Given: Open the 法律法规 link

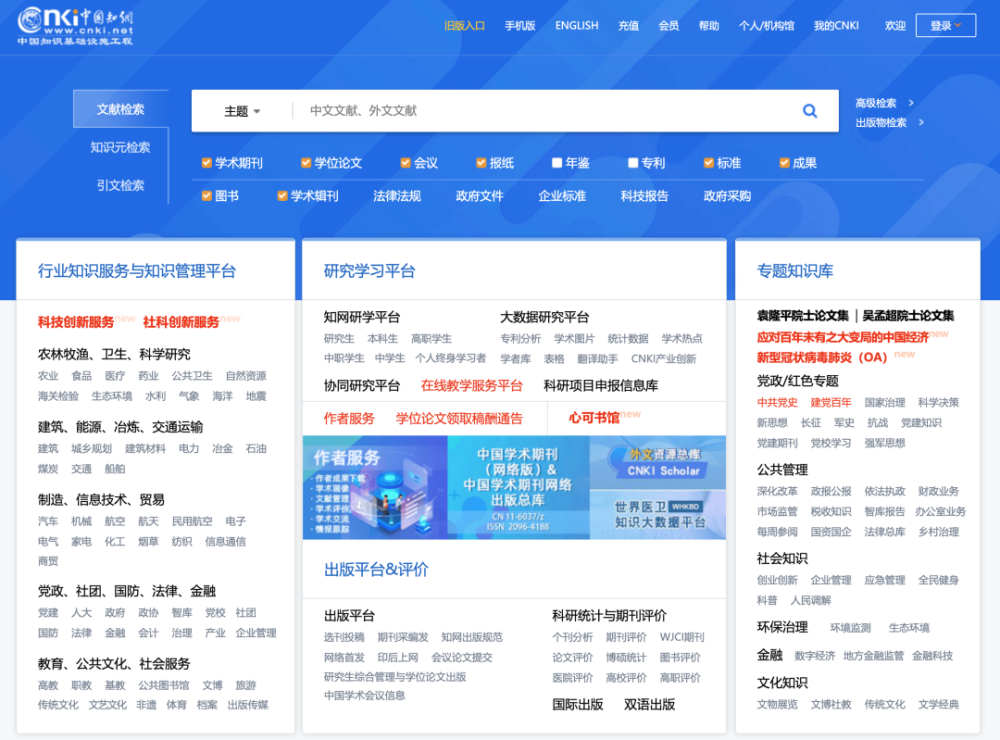Looking at the screenshot, I should 397,196.
